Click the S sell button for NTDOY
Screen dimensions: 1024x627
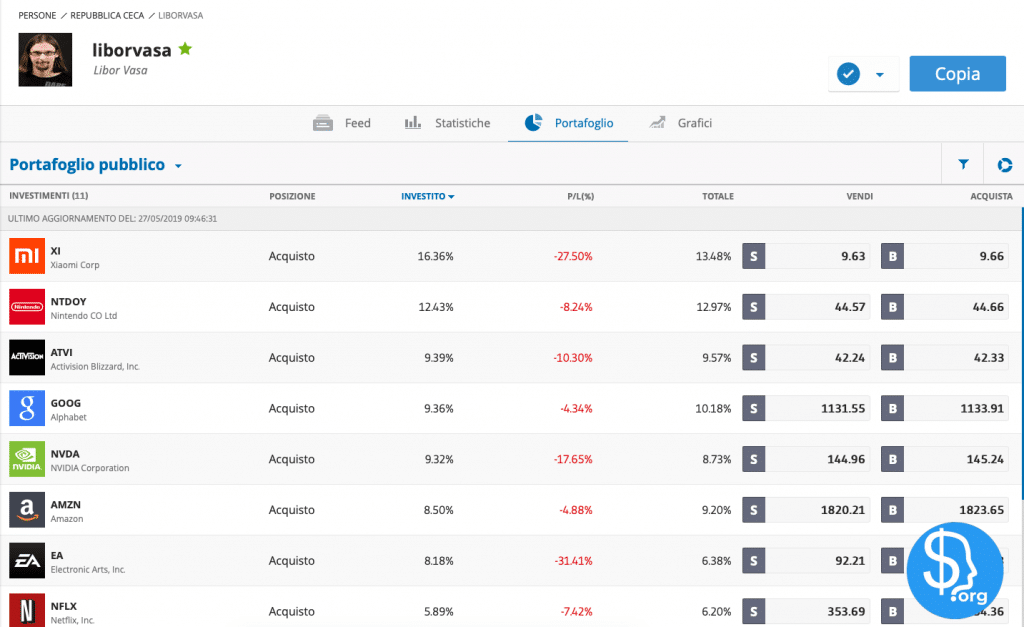[x=754, y=307]
